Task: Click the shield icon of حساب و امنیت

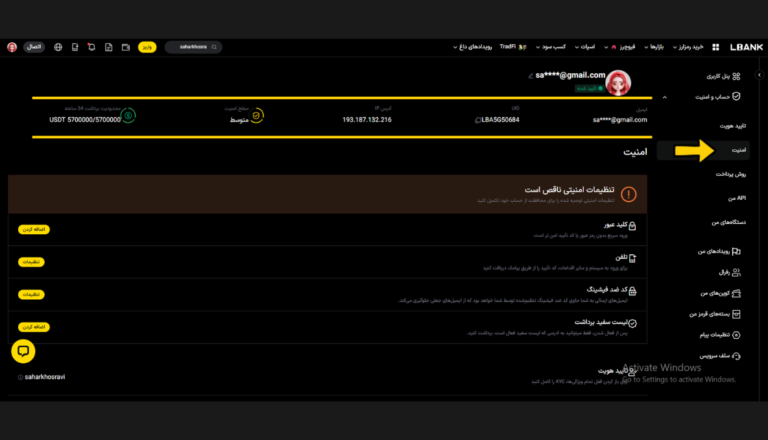Action: (x=736, y=97)
